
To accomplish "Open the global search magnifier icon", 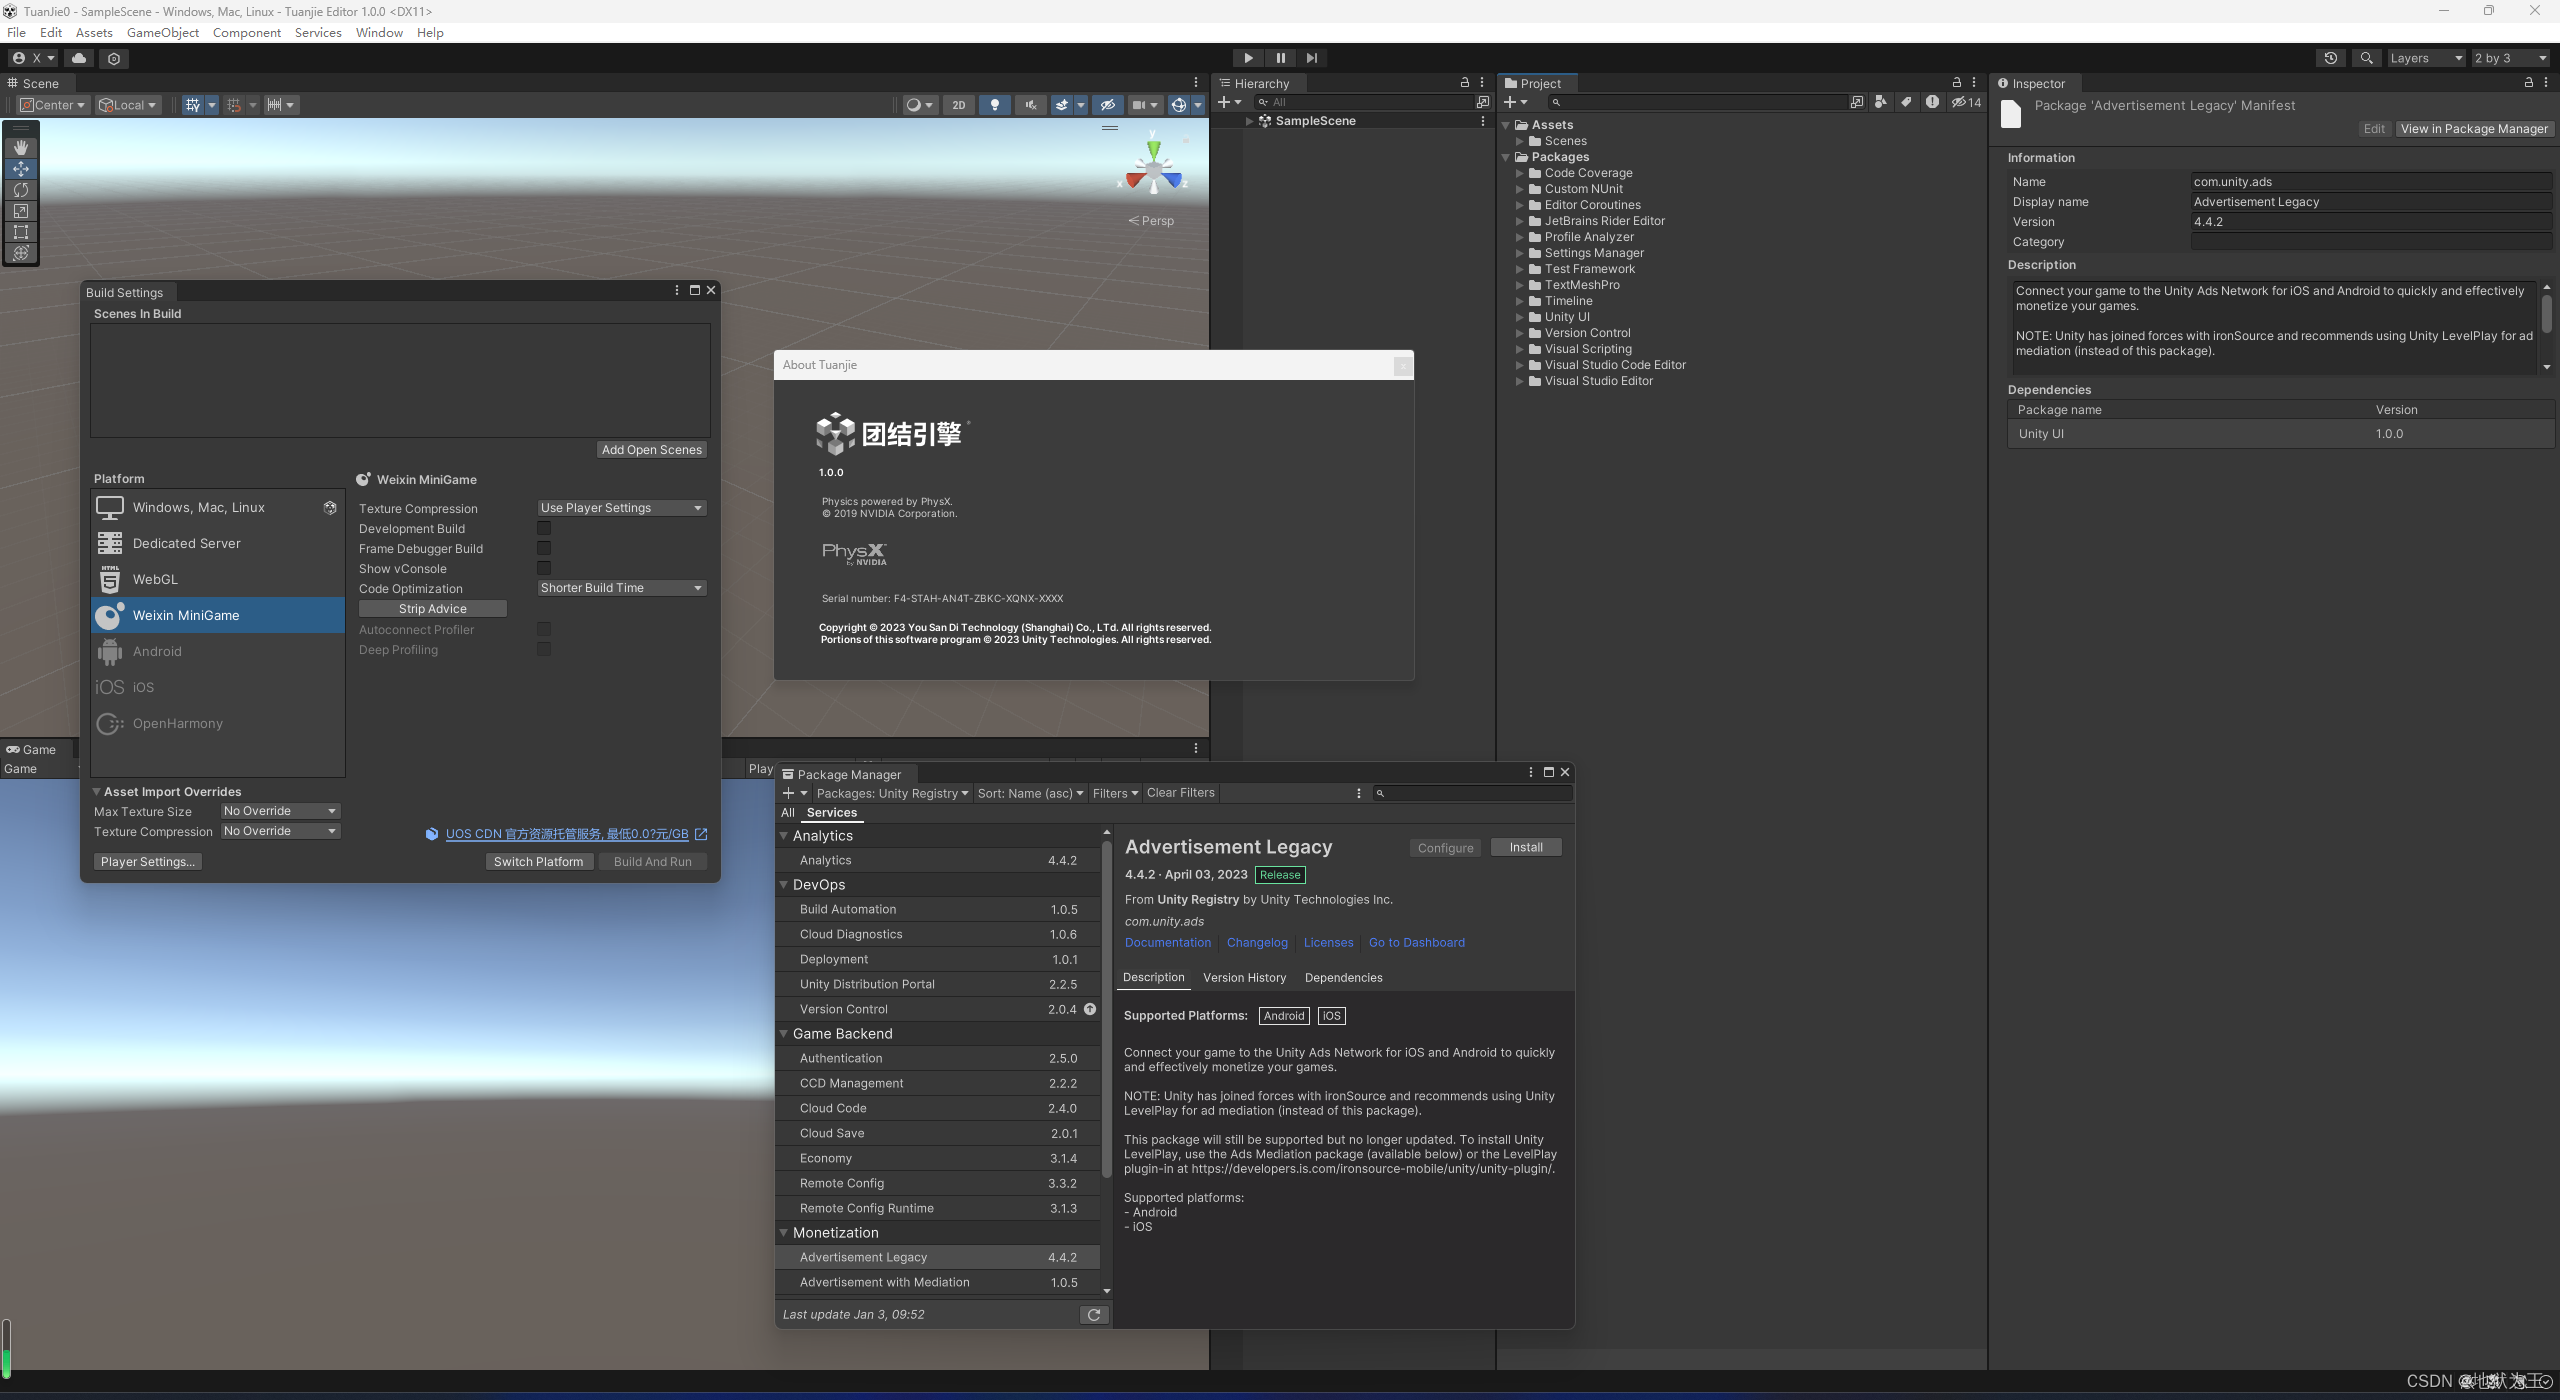I will 2366,58.
